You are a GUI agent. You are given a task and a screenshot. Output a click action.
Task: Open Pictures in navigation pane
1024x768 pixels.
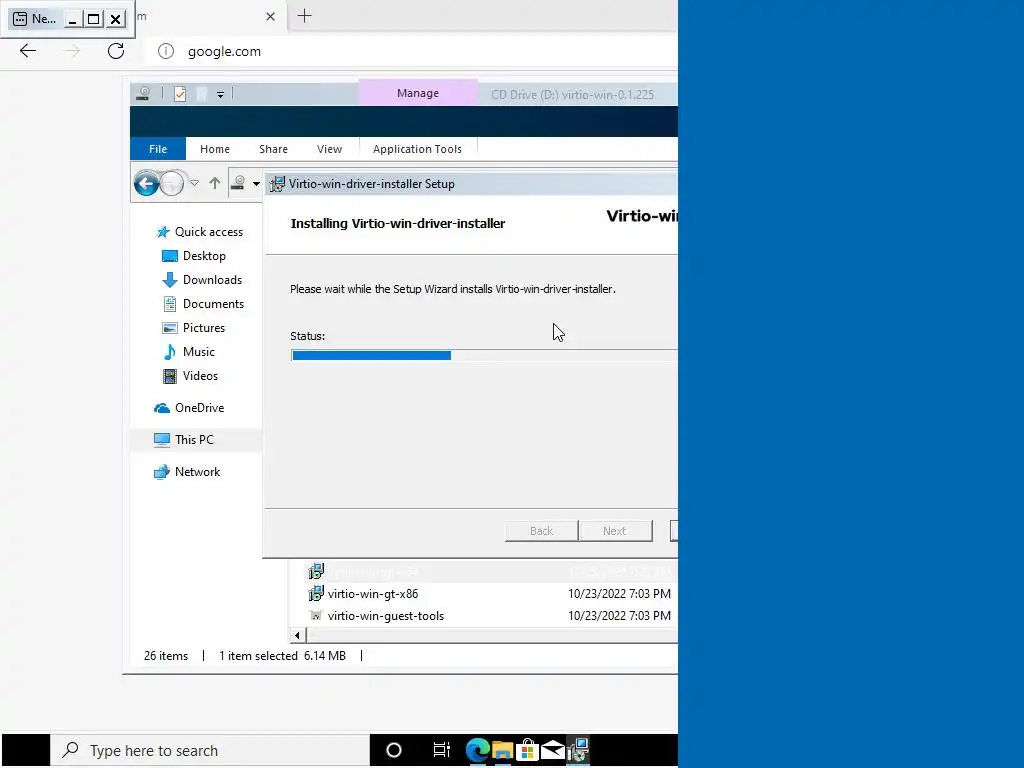[x=193, y=328]
